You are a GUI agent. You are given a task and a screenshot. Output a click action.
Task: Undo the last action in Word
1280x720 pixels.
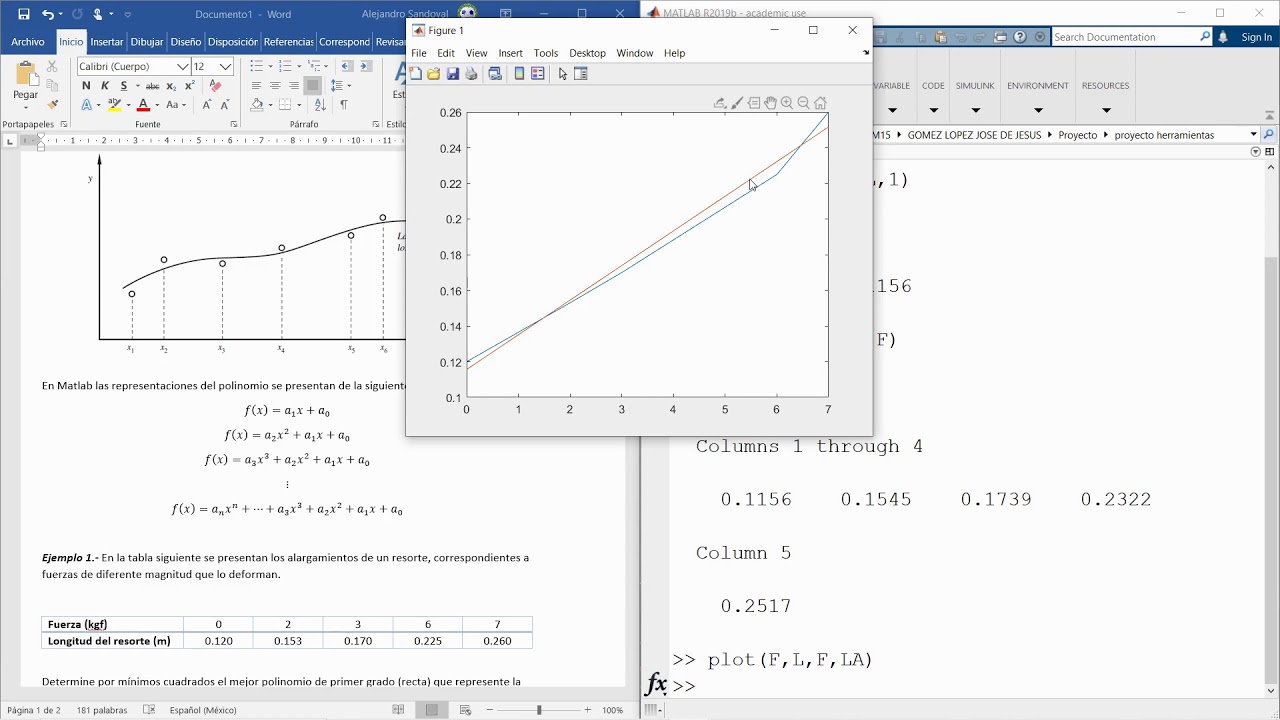pos(48,14)
